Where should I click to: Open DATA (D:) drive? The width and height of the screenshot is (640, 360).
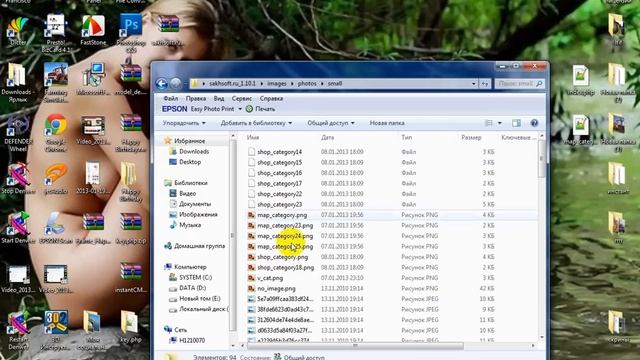(192, 288)
